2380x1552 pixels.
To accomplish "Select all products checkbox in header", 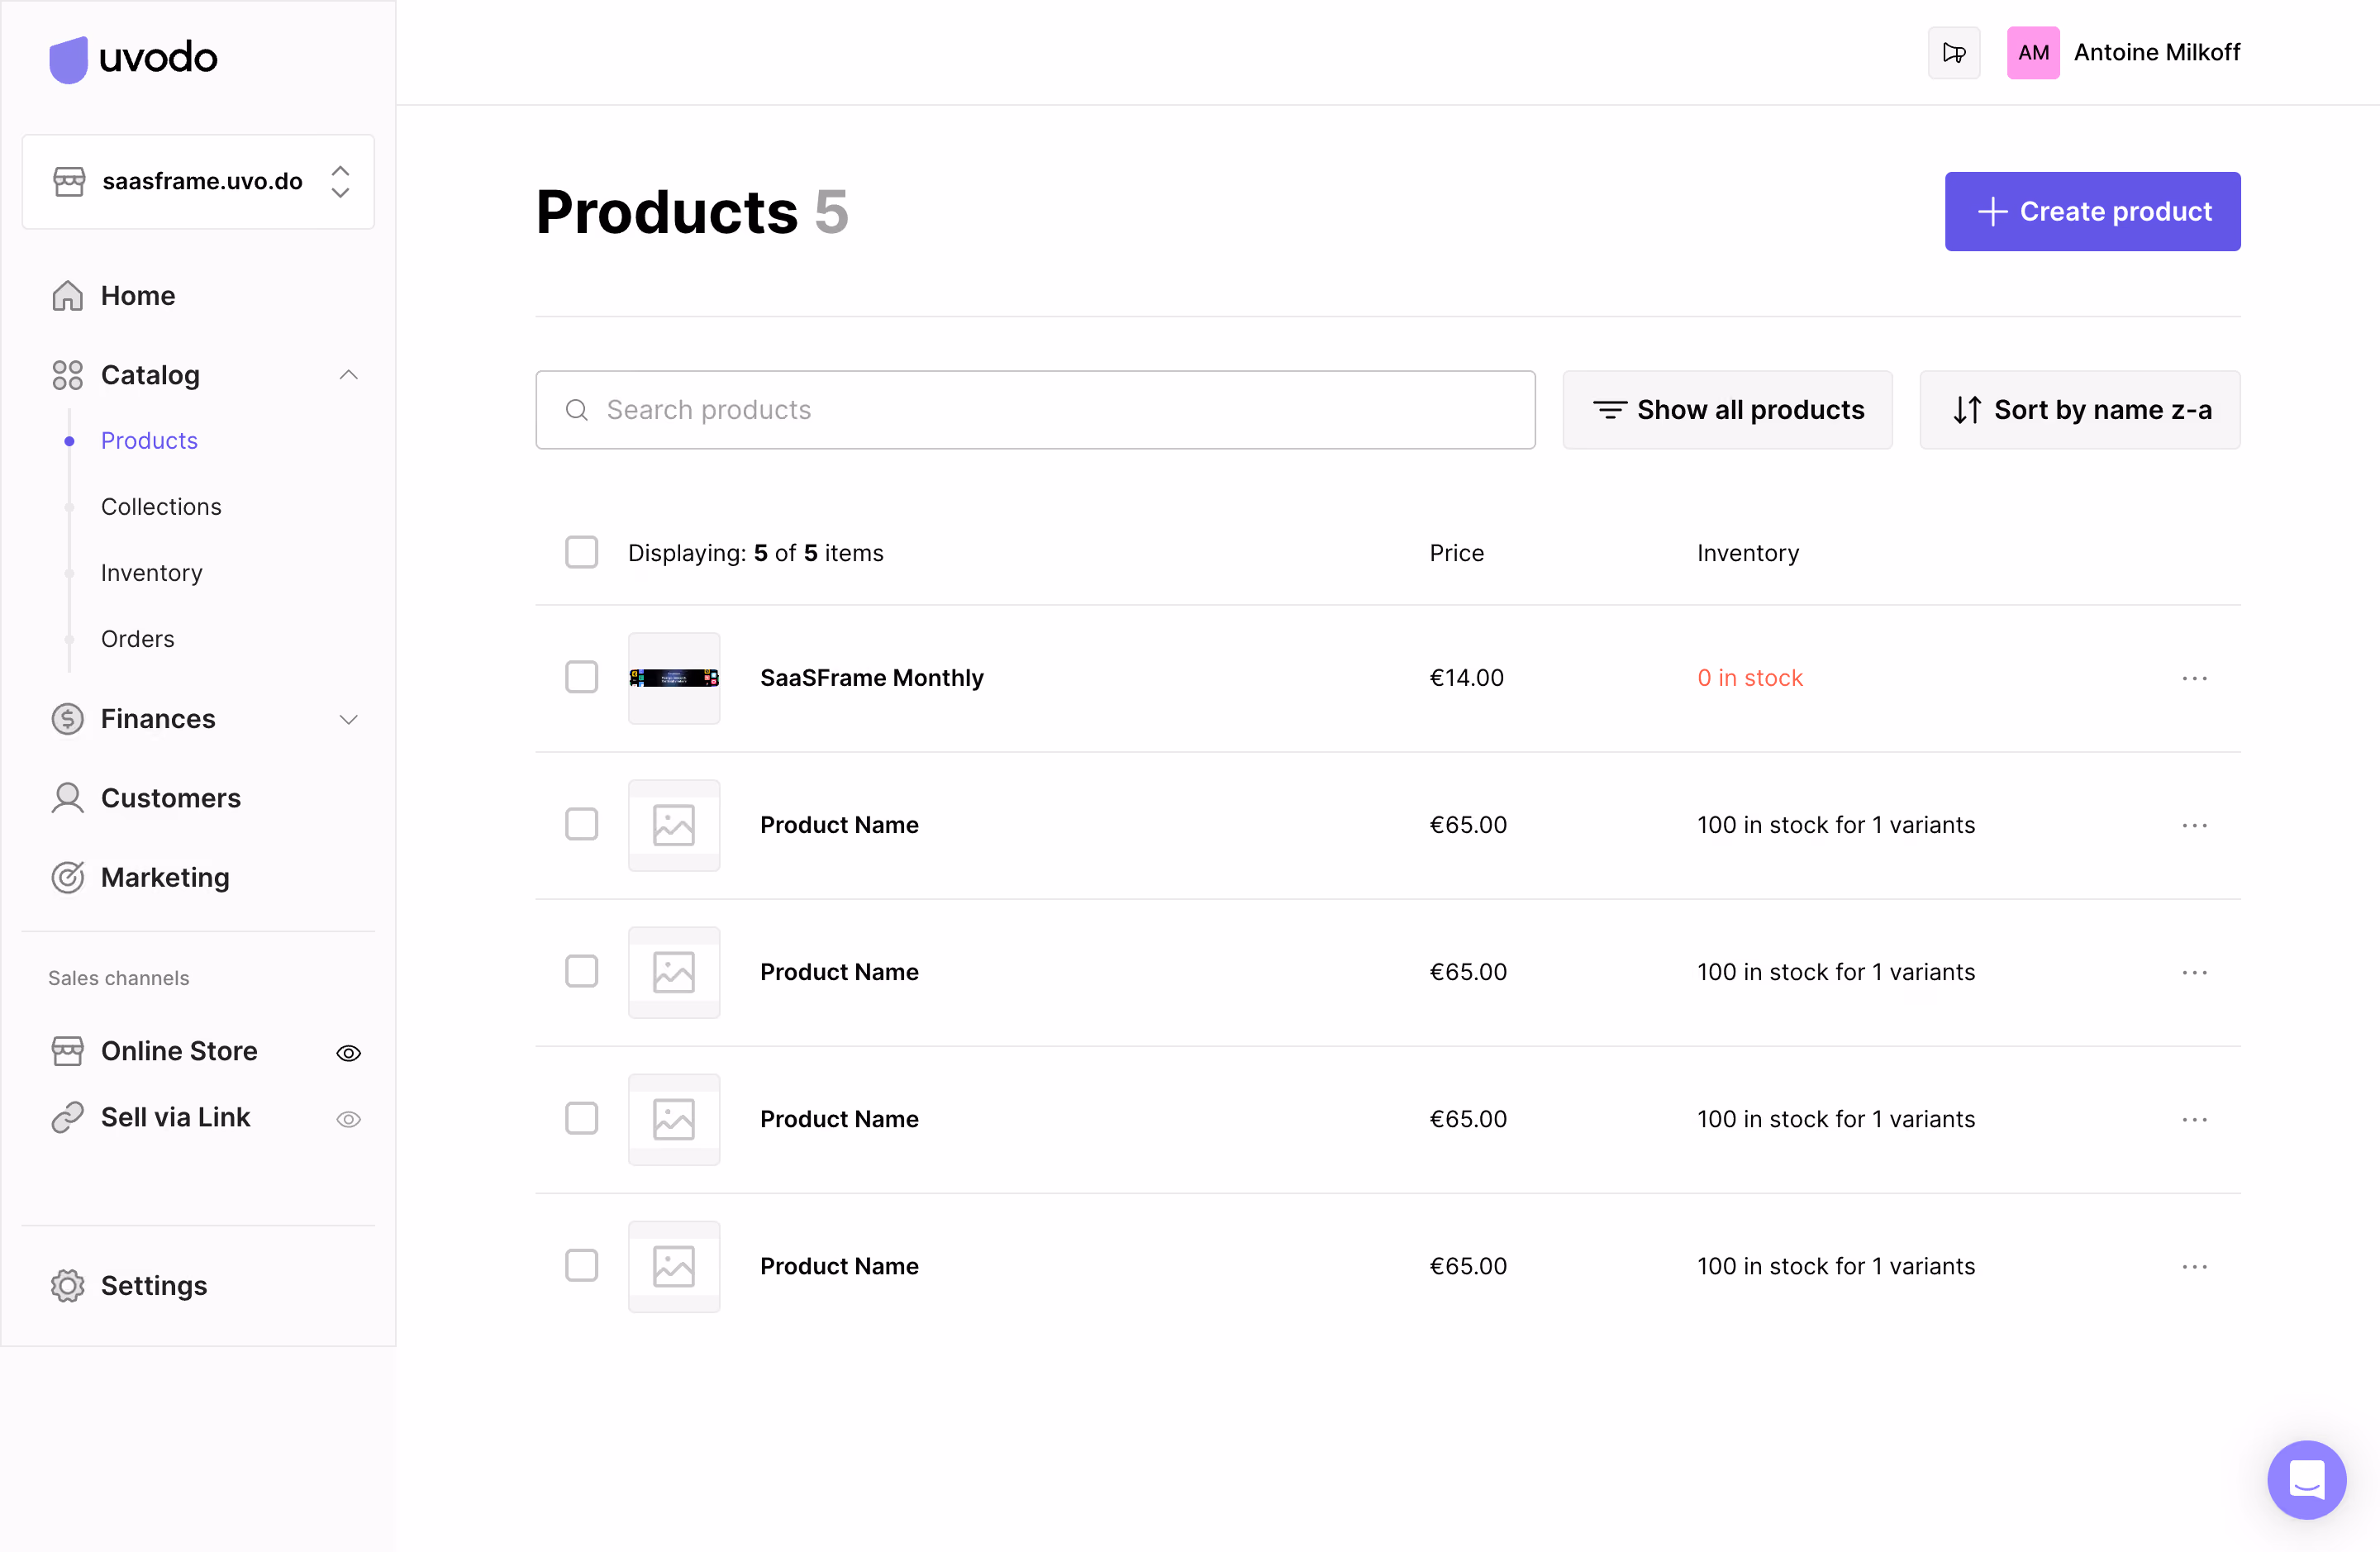I will point(581,552).
